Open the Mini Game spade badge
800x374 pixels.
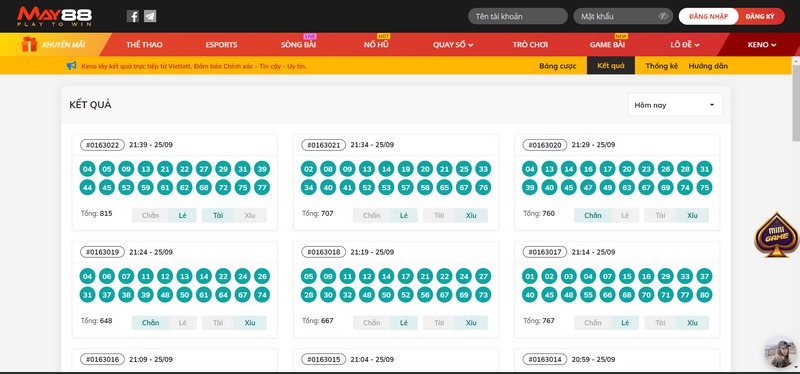[x=777, y=235]
